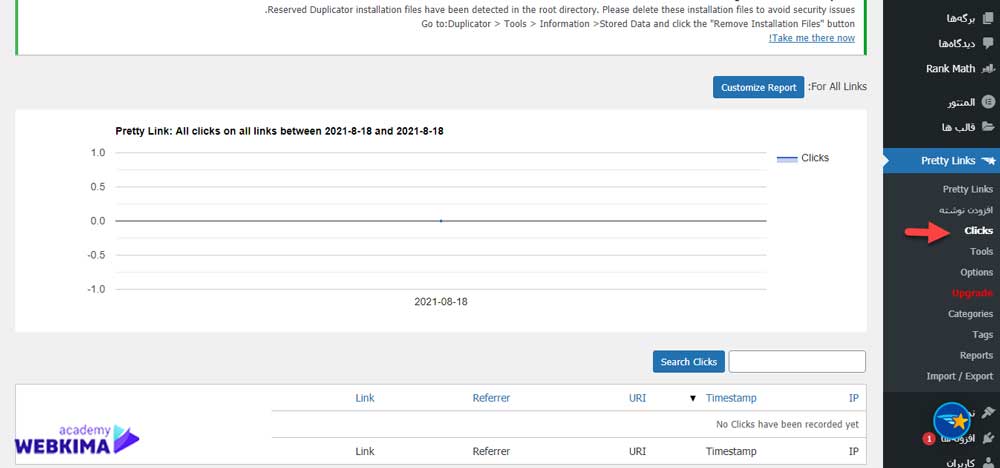
Task: Click the Plugins (افزونه‌ها) plug icon
Action: 988,438
